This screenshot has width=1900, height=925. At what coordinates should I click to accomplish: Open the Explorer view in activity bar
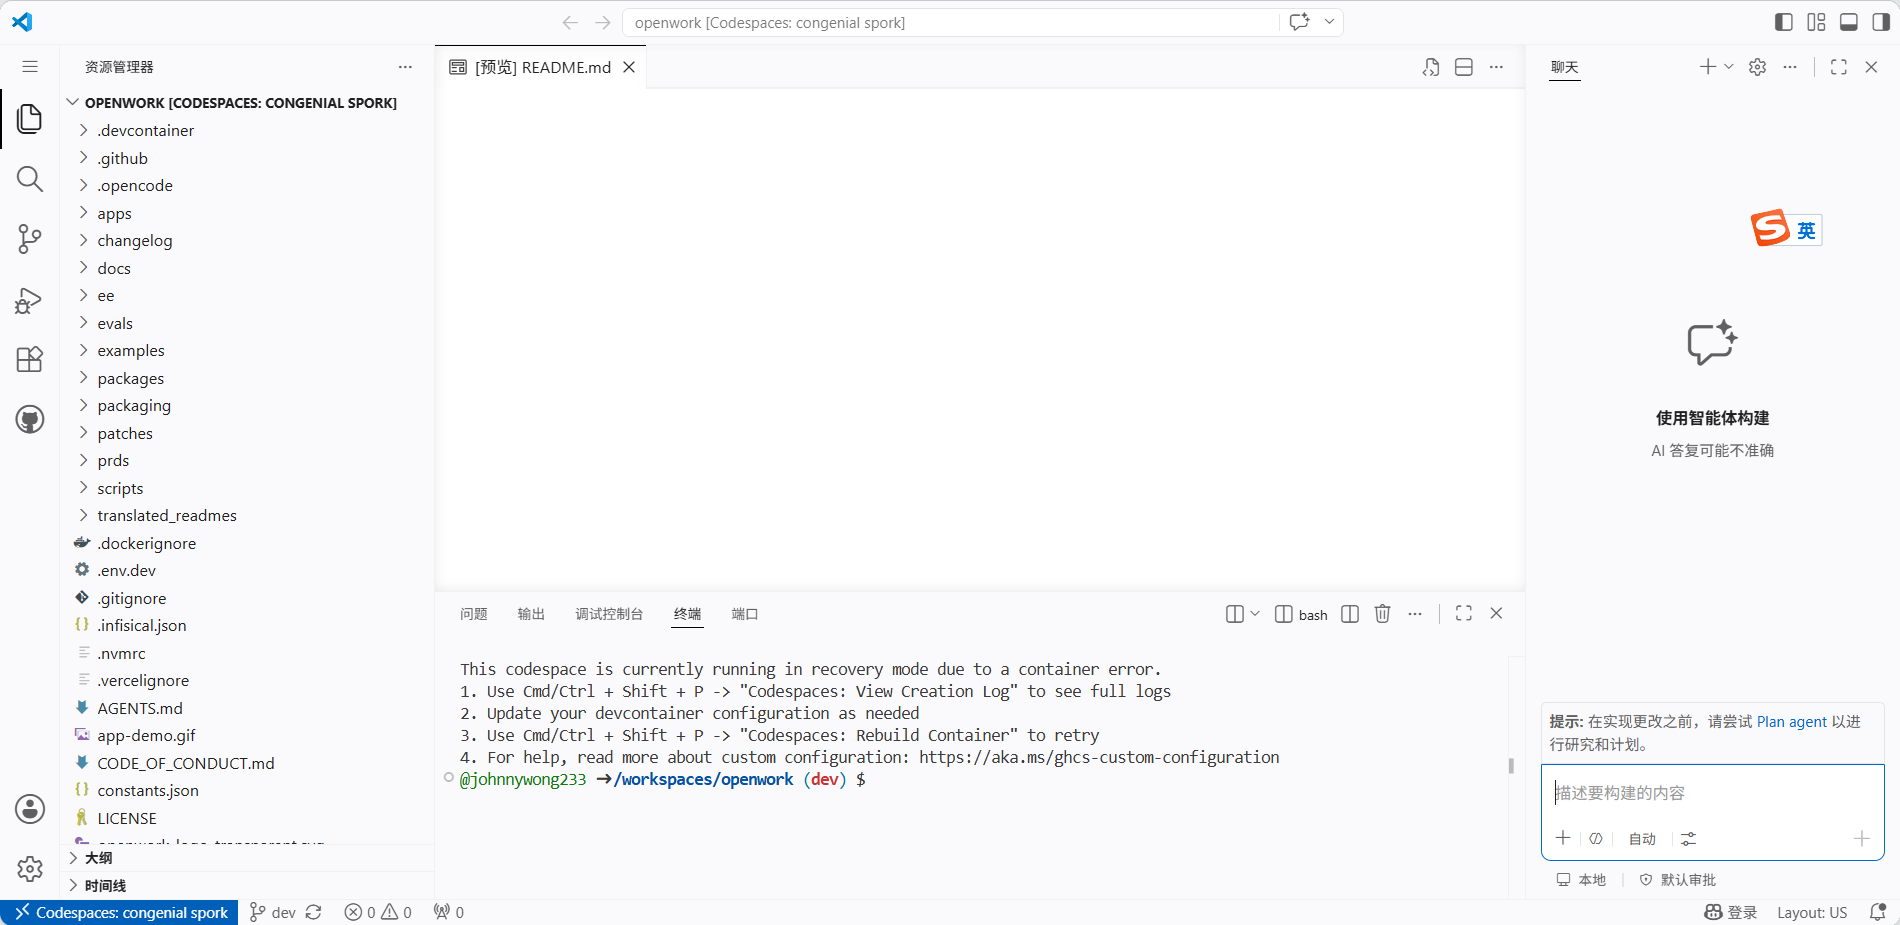point(30,119)
